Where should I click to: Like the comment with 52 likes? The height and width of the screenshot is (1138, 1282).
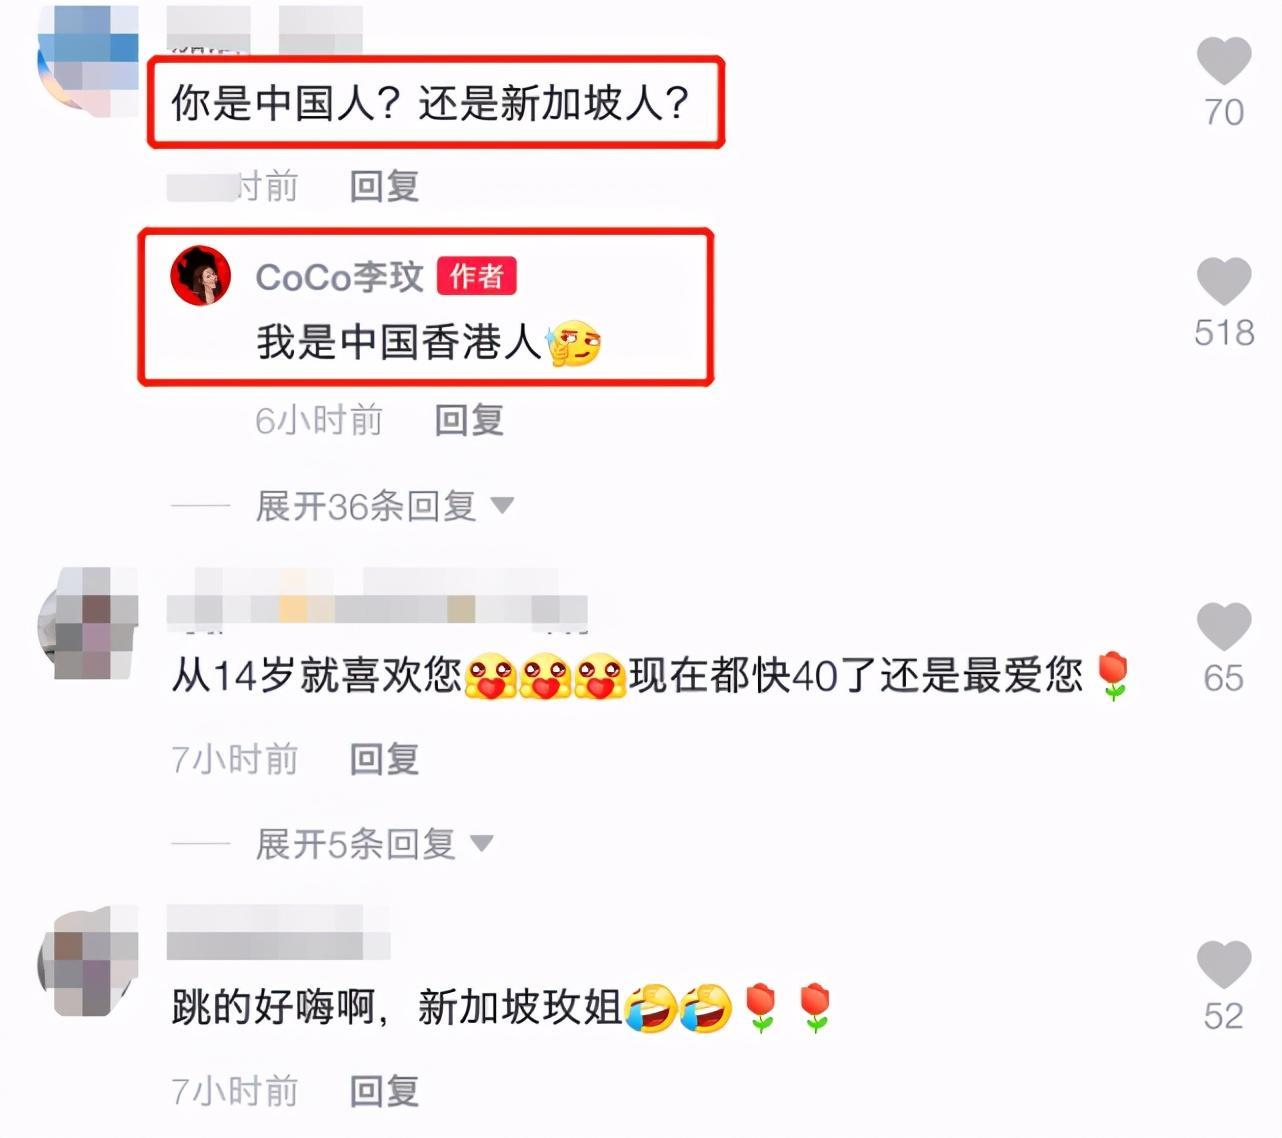(x=1224, y=965)
